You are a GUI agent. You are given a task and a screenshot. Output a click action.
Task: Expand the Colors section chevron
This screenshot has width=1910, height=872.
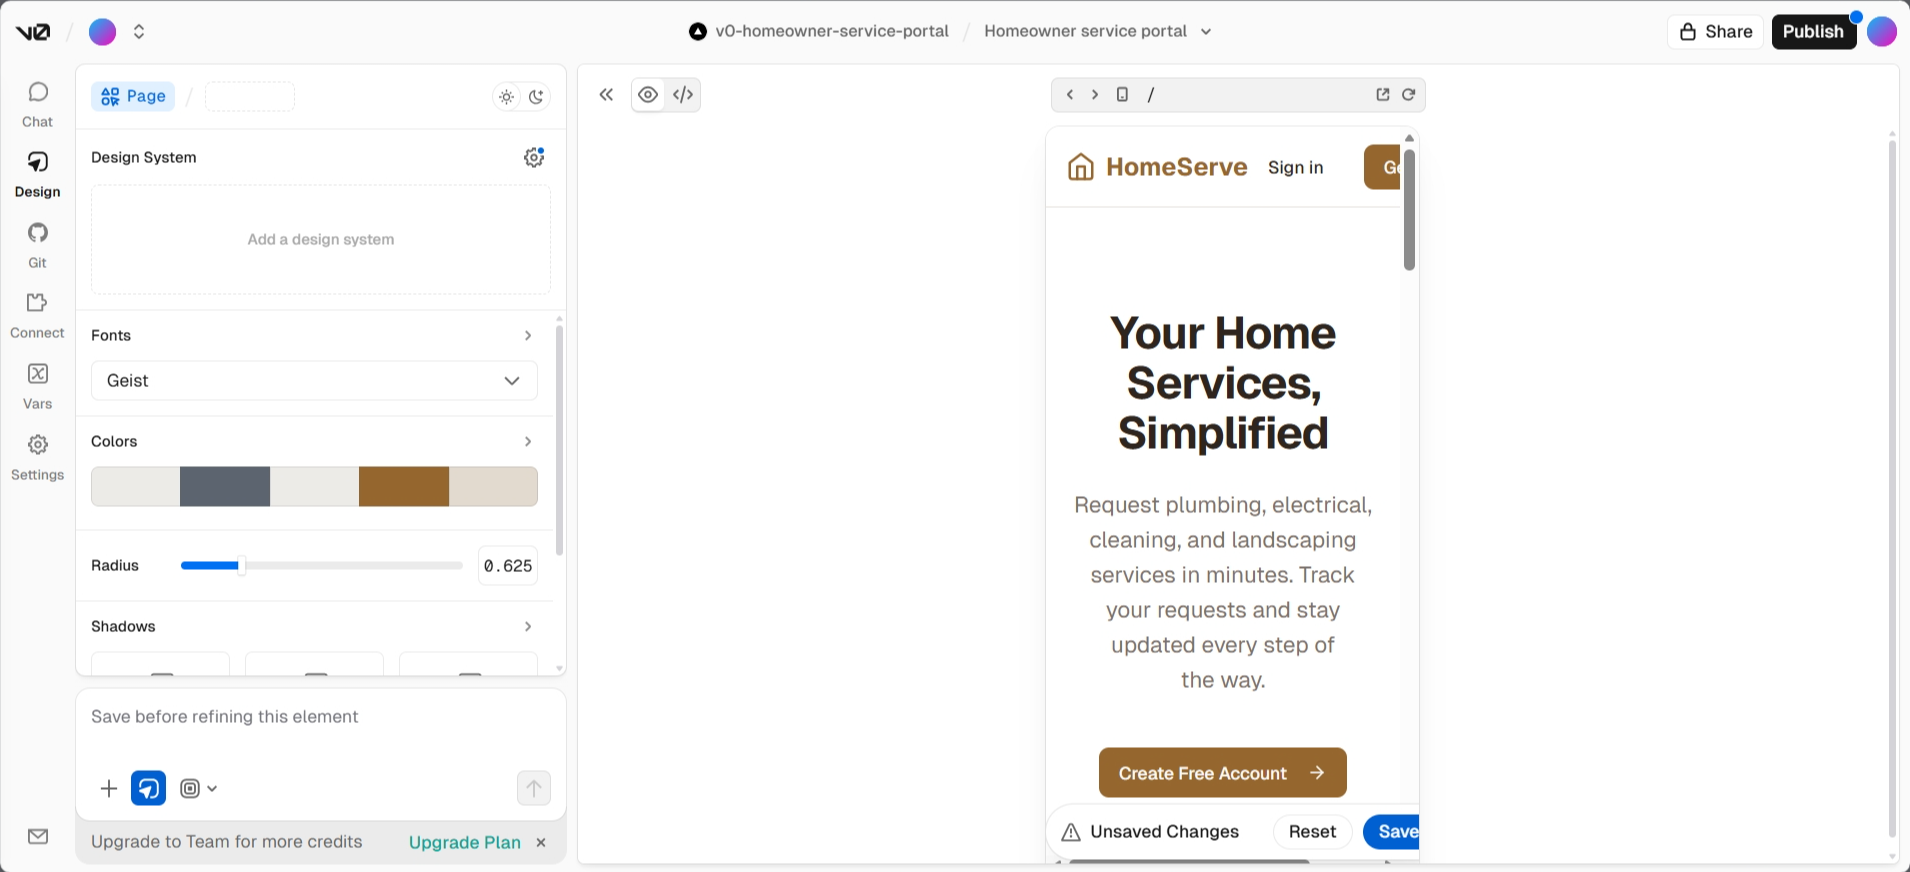[x=528, y=442]
